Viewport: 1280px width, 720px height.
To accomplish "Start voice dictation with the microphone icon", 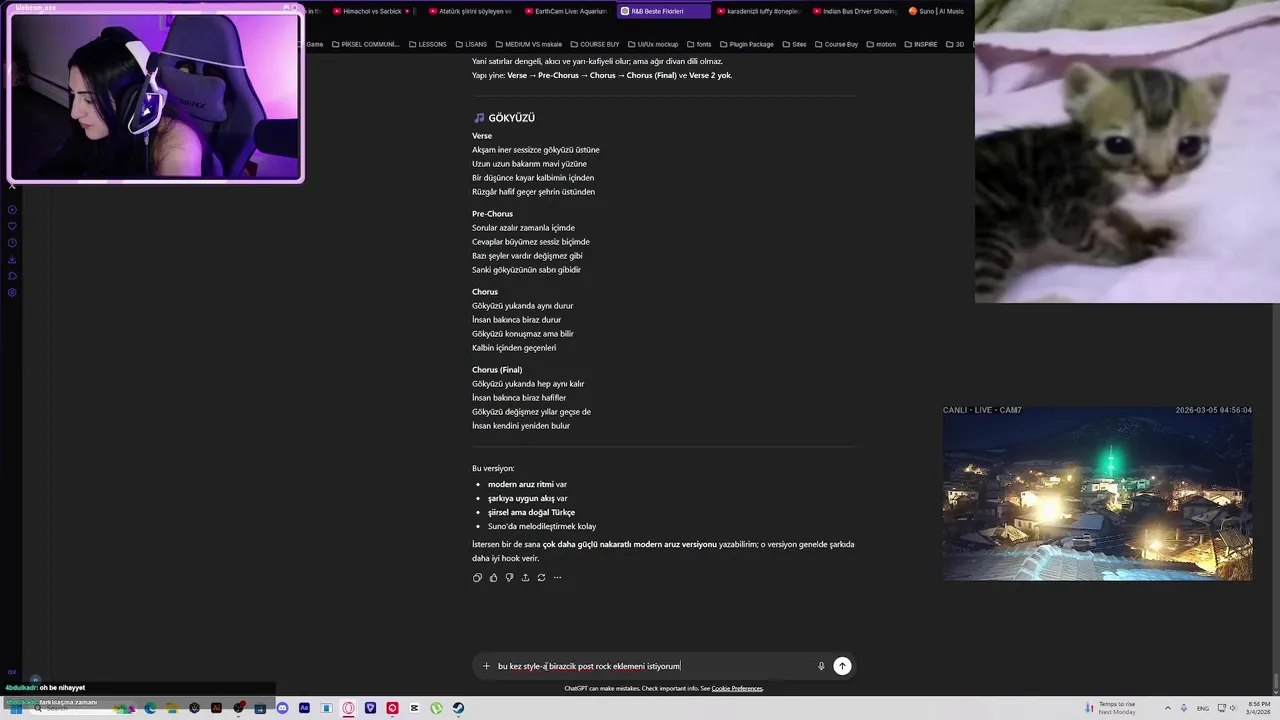I will click(x=821, y=666).
